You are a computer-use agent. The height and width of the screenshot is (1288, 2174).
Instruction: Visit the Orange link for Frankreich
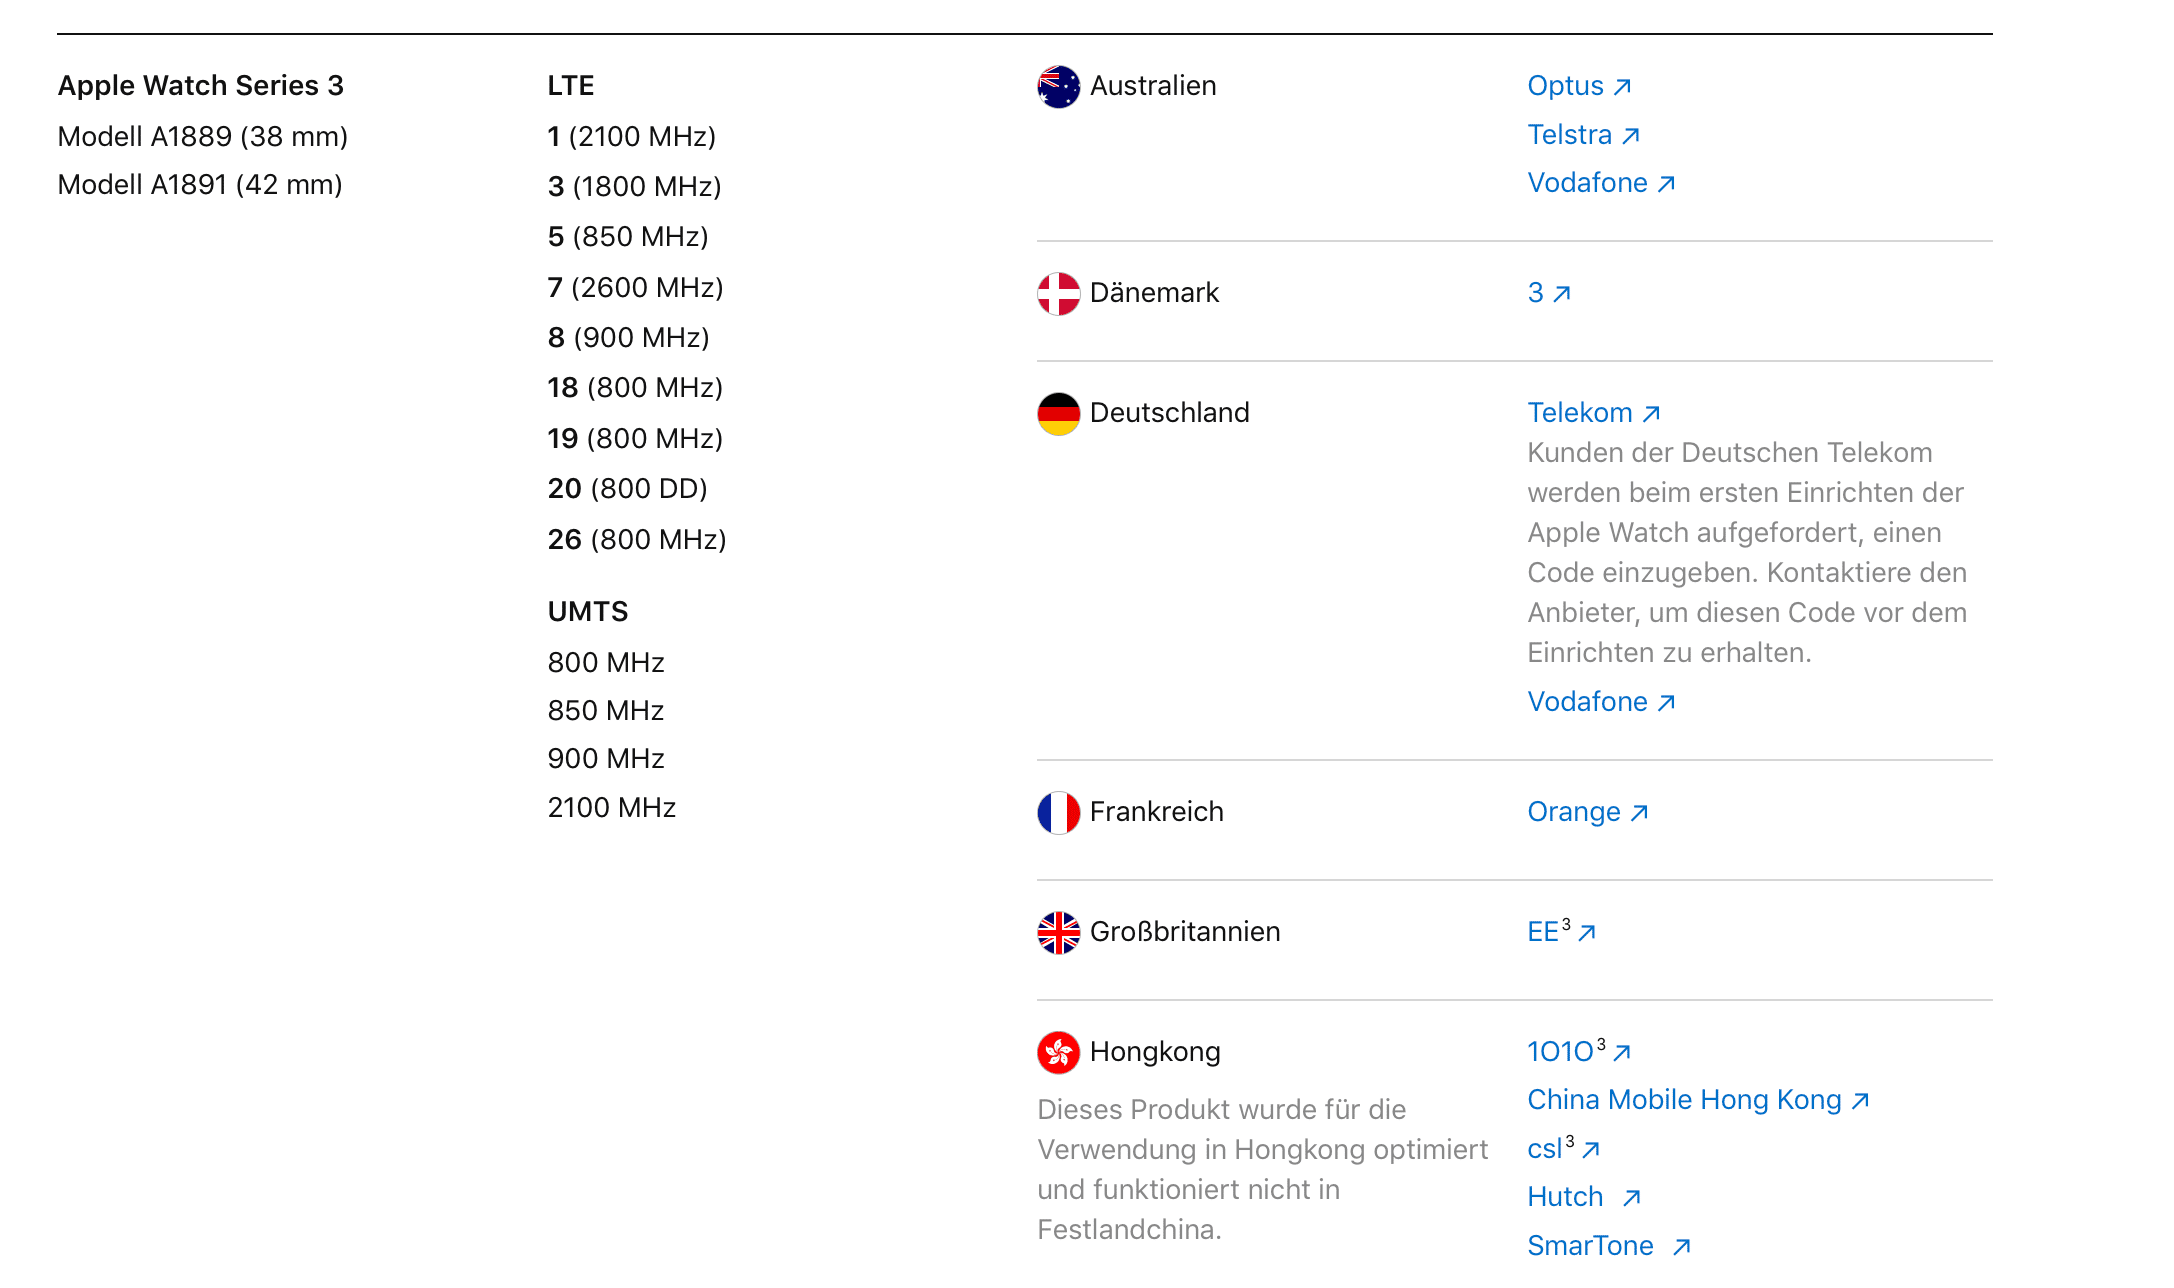(1588, 812)
